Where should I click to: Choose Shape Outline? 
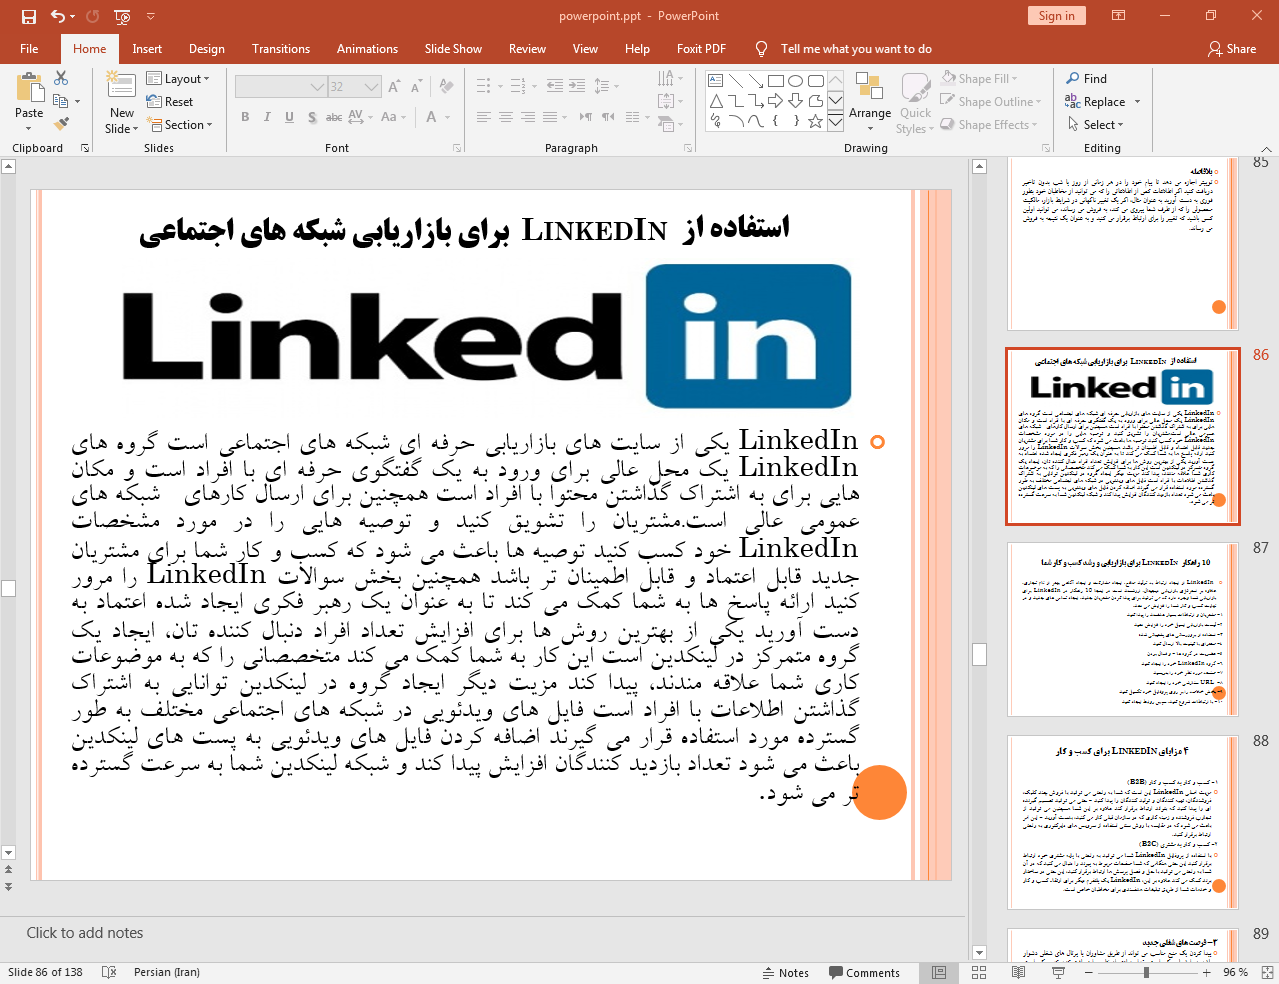[x=992, y=101]
